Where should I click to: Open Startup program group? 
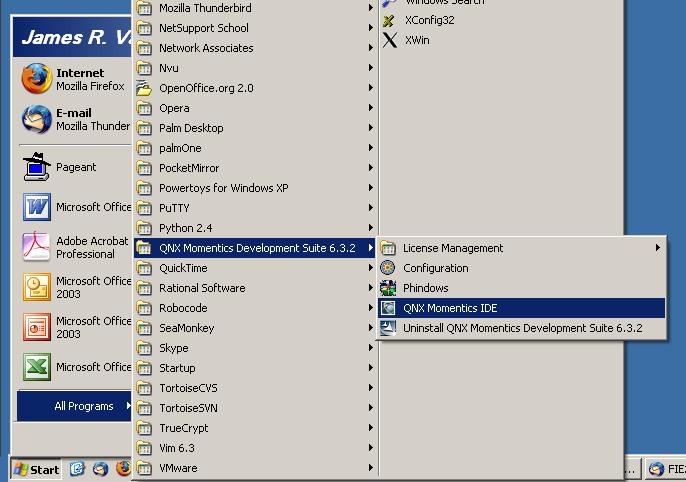click(x=255, y=368)
